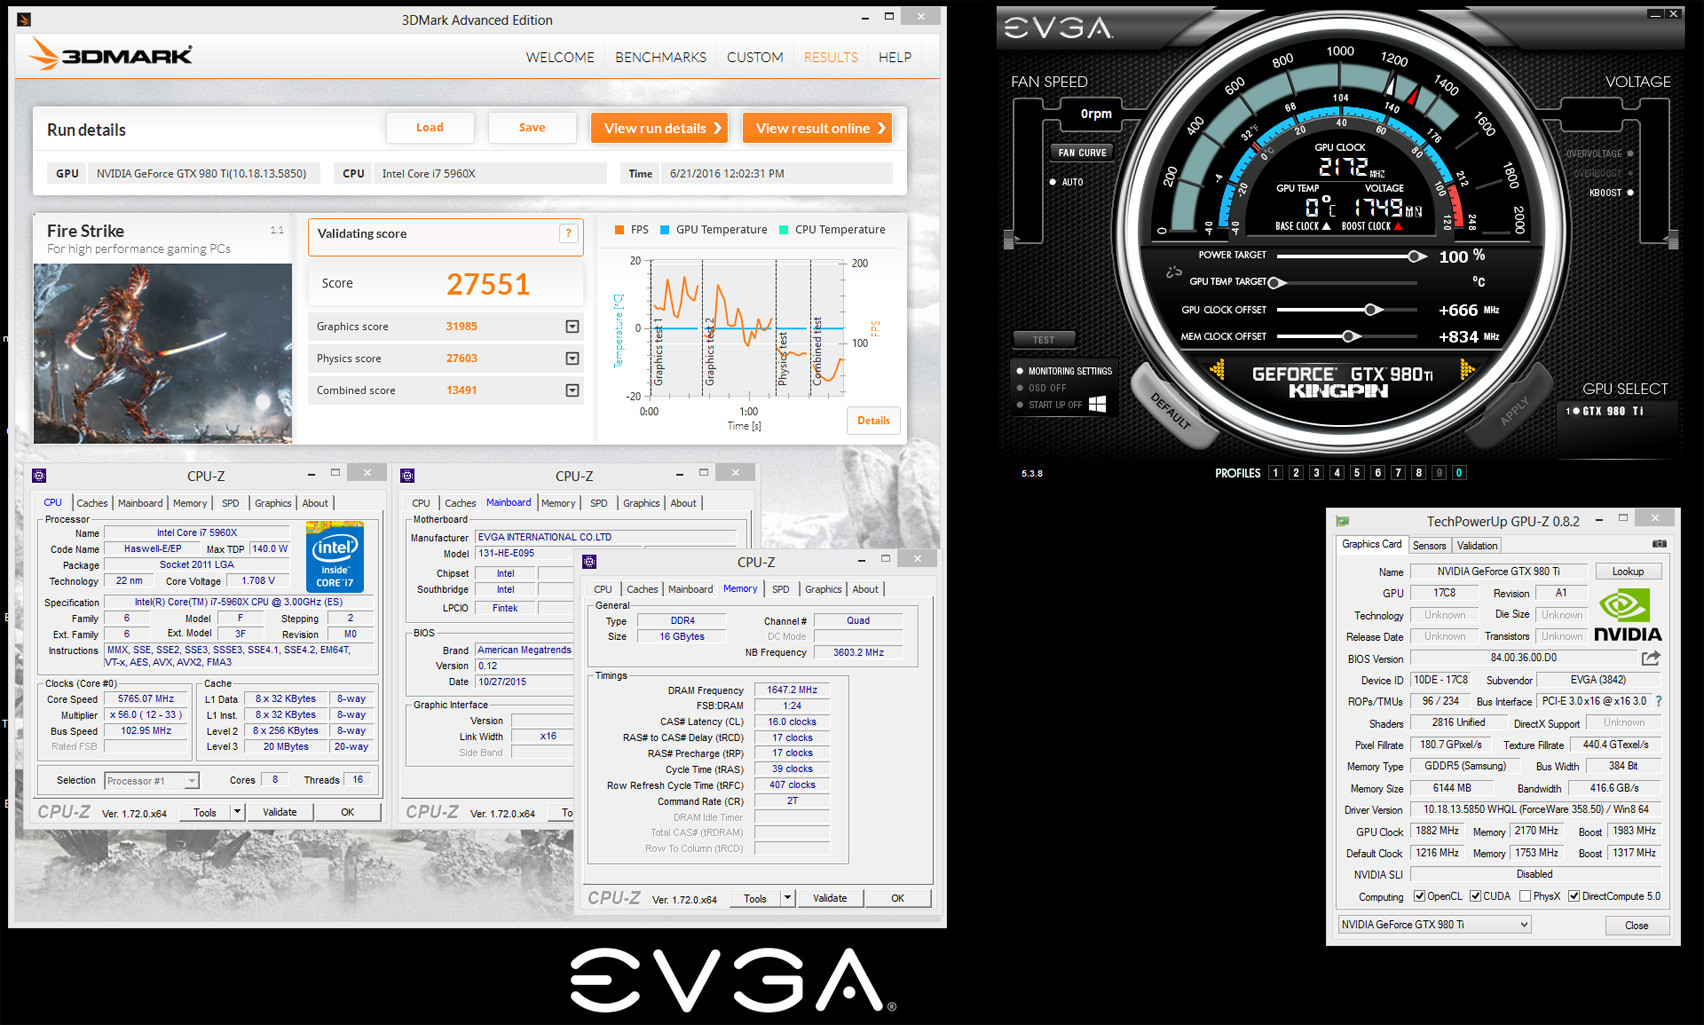The image size is (1704, 1025).
Task: Click CPU-Z Memory window title bar icon
Action: [x=589, y=562]
